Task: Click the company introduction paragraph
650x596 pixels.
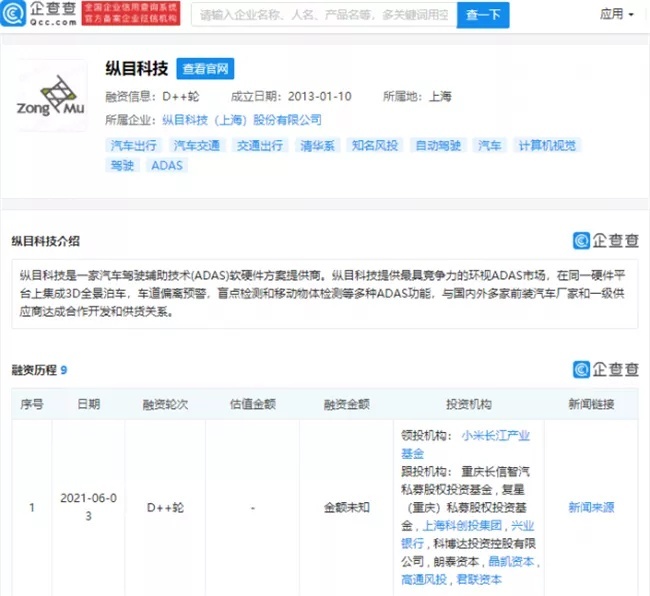Action: point(325,293)
